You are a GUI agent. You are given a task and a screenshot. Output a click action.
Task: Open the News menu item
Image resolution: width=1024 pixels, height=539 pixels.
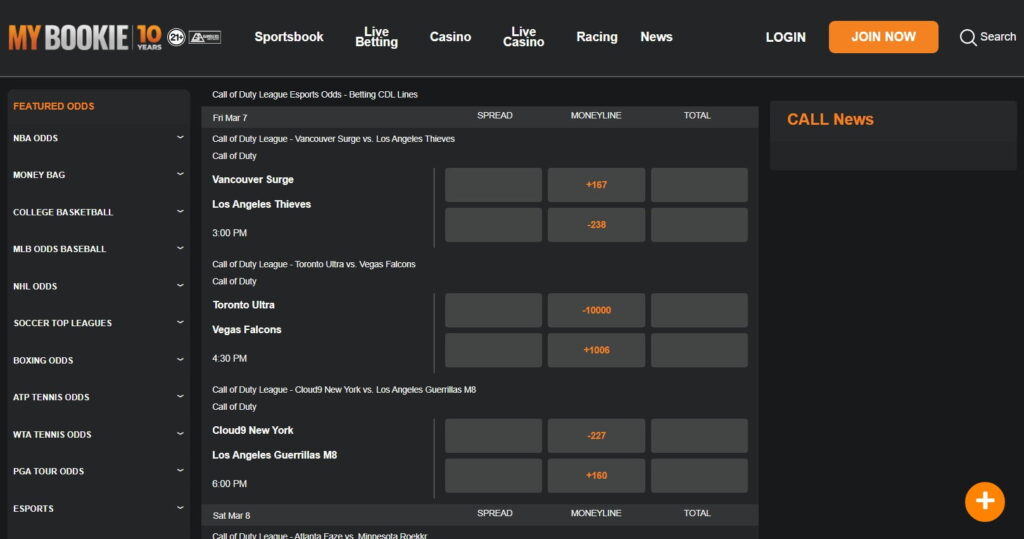click(x=656, y=37)
